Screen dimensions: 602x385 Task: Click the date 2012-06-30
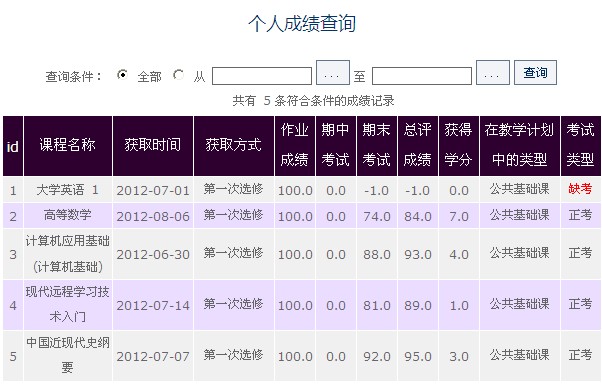(x=153, y=254)
